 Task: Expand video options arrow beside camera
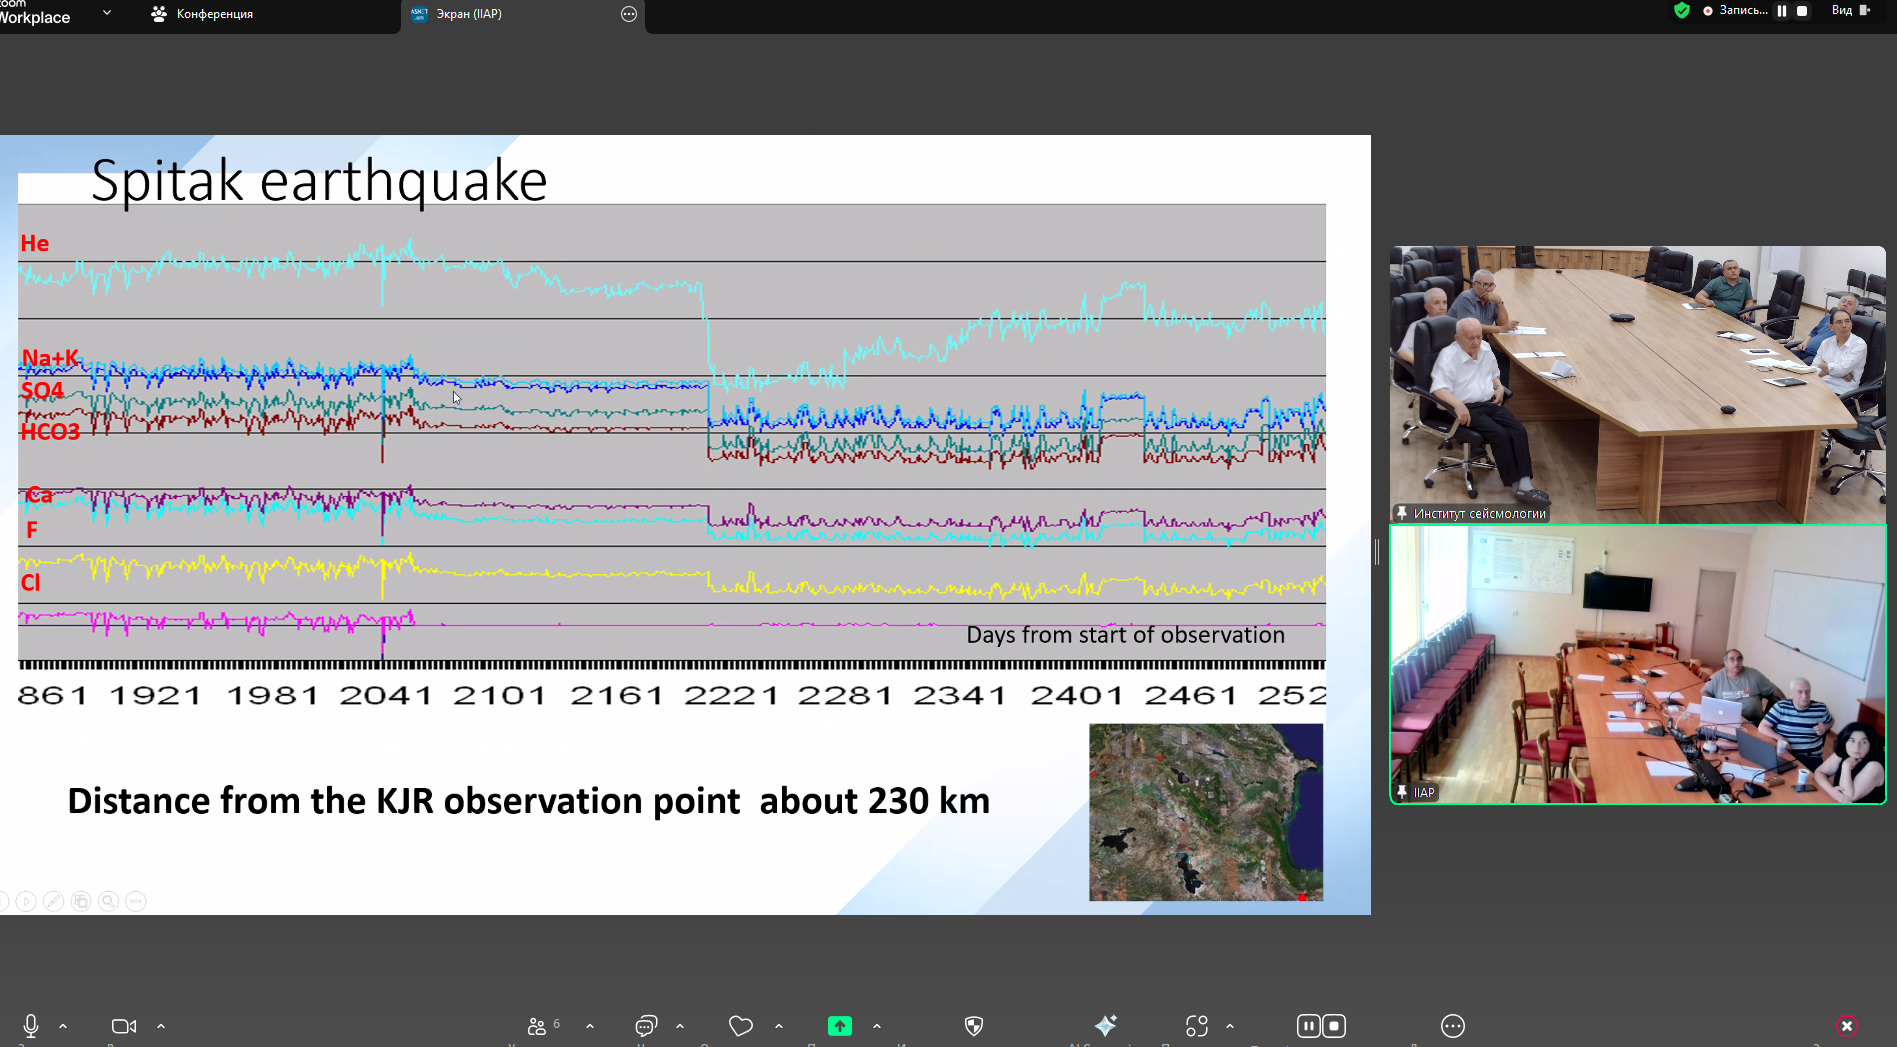[x=161, y=1026]
